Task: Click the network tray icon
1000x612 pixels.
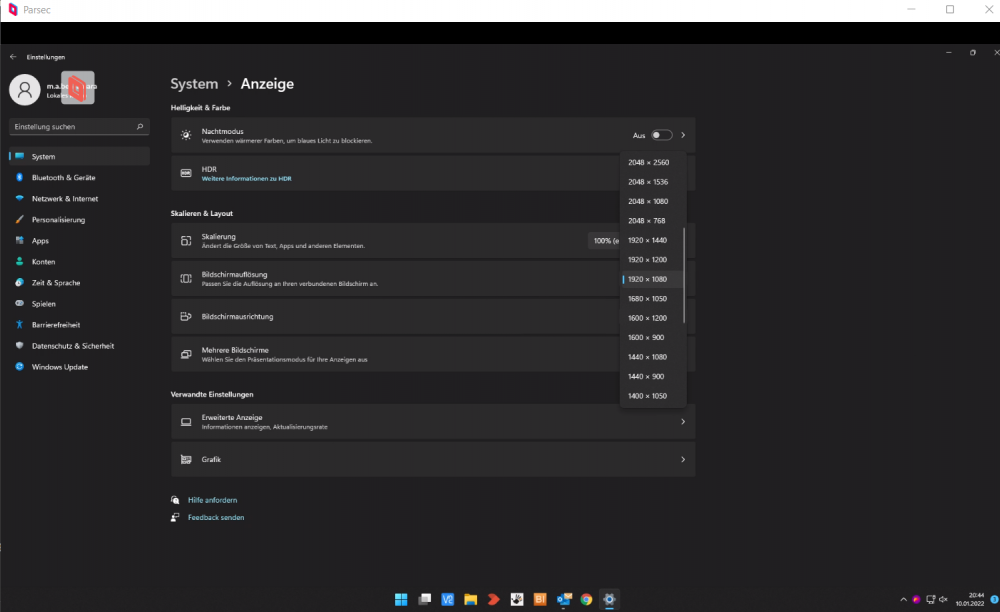Action: (x=930, y=599)
